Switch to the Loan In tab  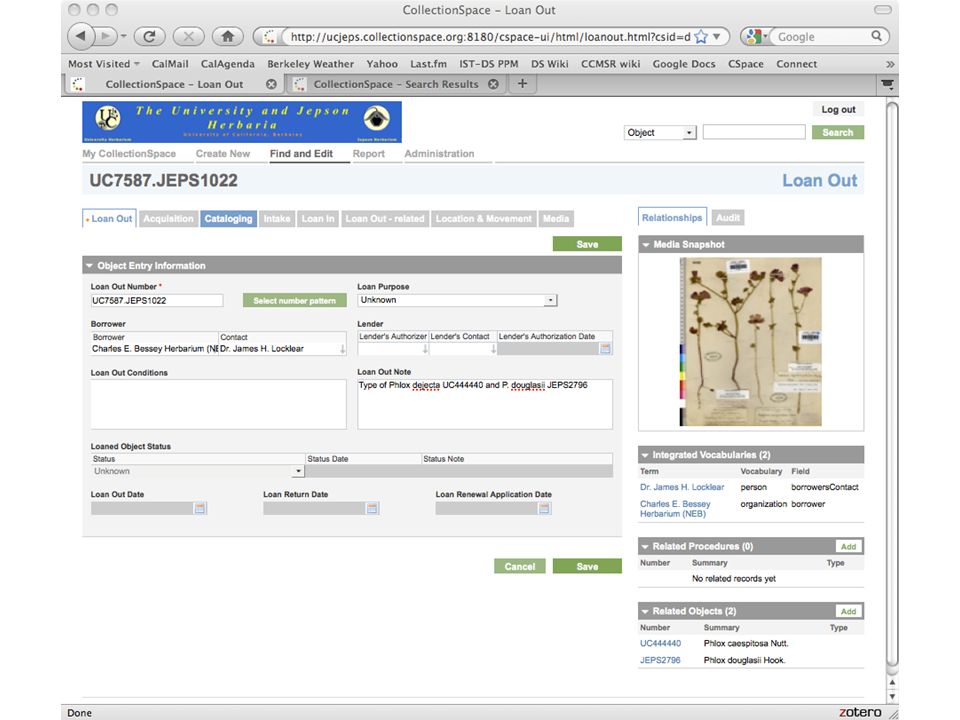(x=318, y=219)
